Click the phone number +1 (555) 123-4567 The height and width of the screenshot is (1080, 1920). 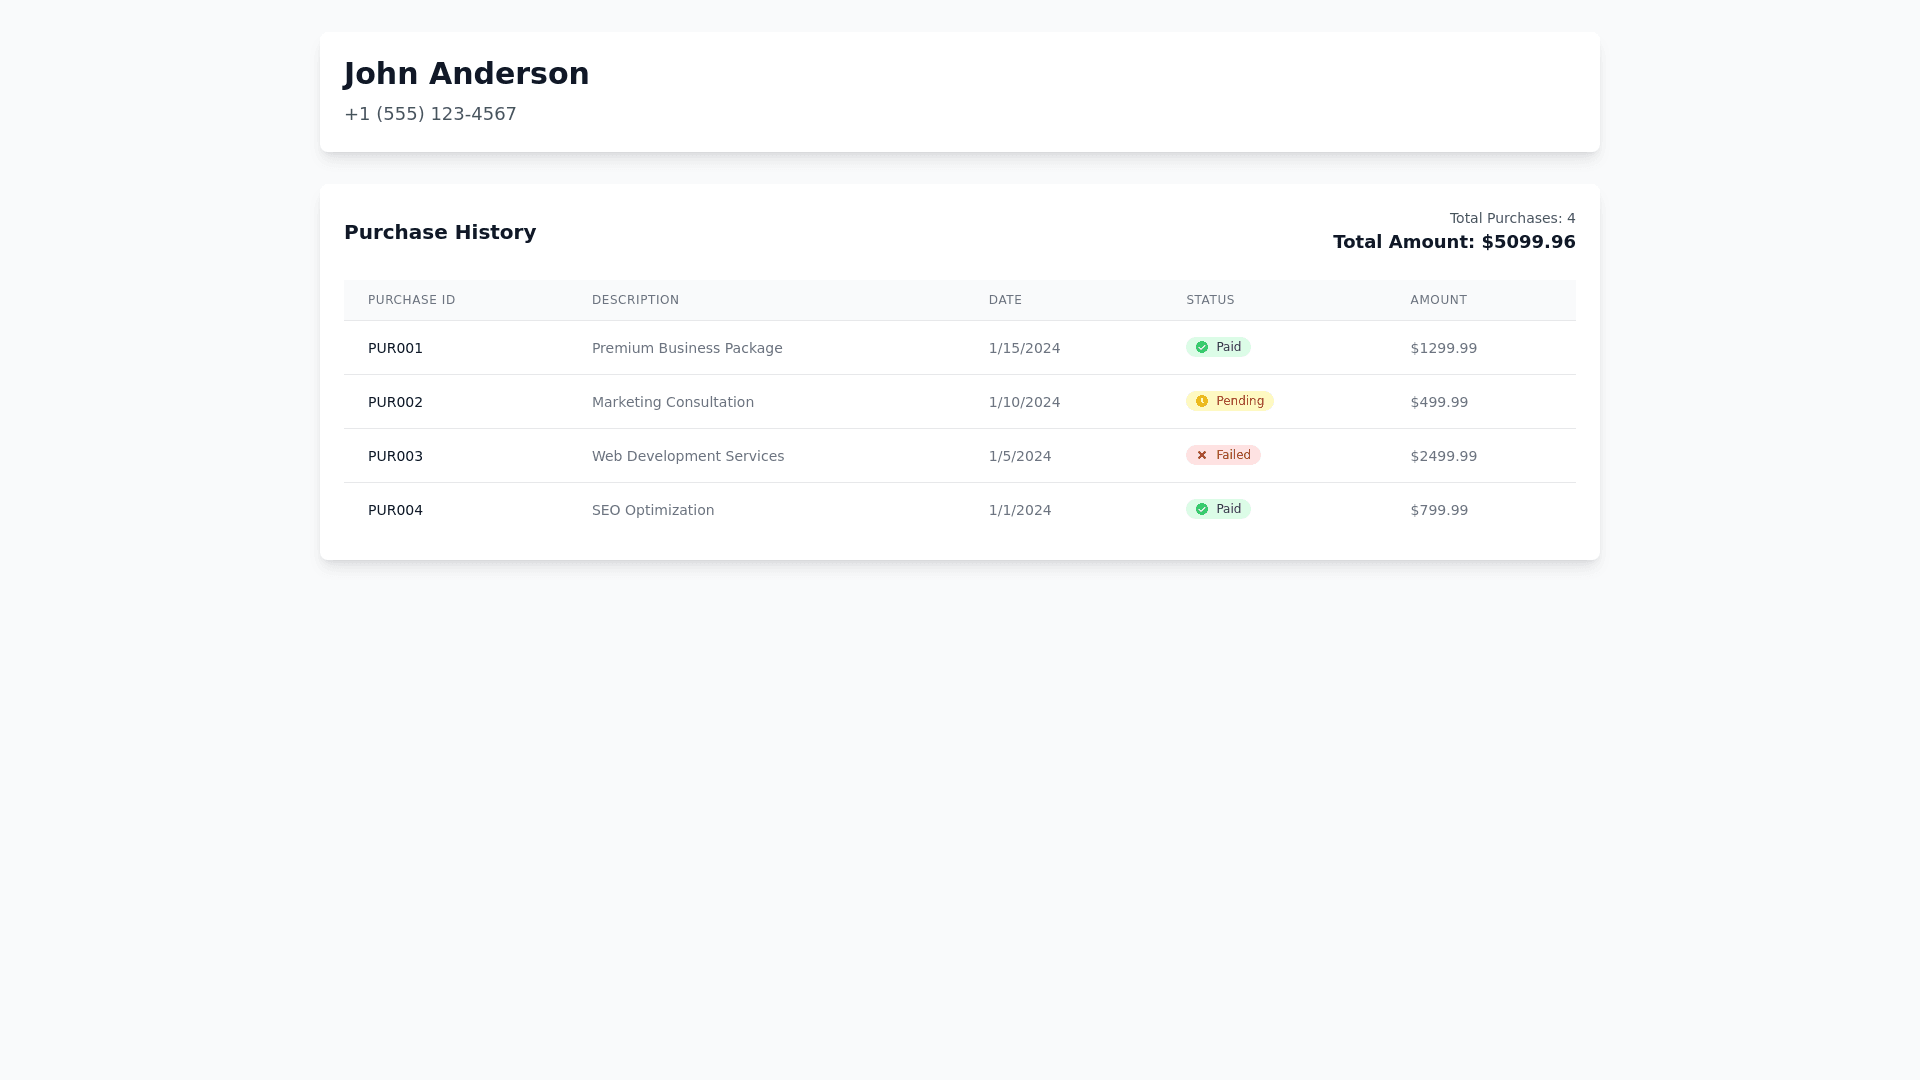(x=430, y=114)
